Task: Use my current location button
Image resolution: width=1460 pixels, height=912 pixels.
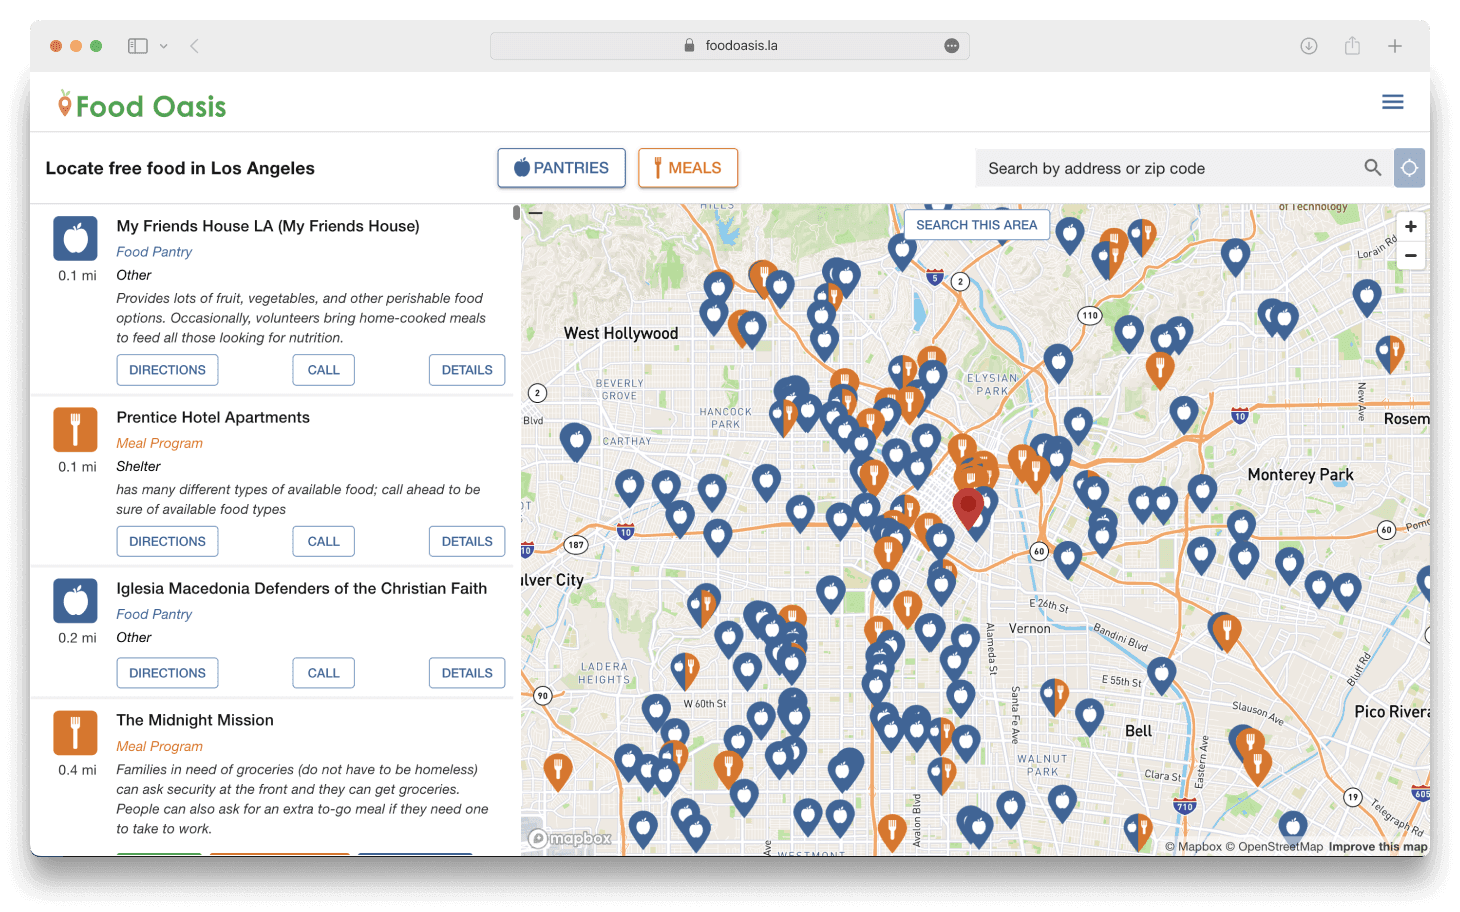Action: (1409, 168)
